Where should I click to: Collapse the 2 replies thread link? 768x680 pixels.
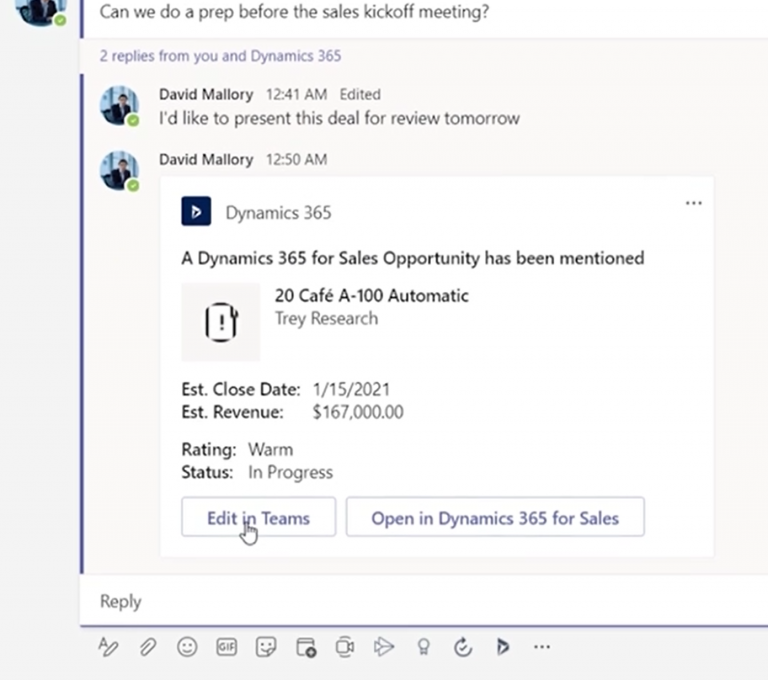click(220, 56)
